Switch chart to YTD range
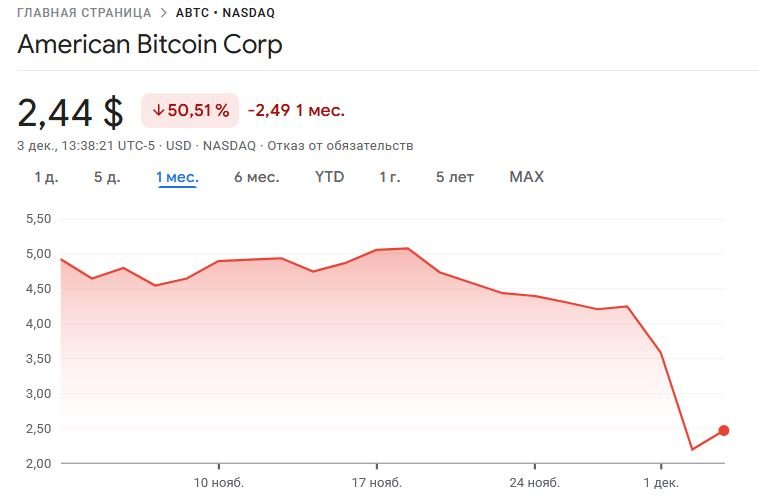The height and width of the screenshot is (503, 759). click(329, 177)
